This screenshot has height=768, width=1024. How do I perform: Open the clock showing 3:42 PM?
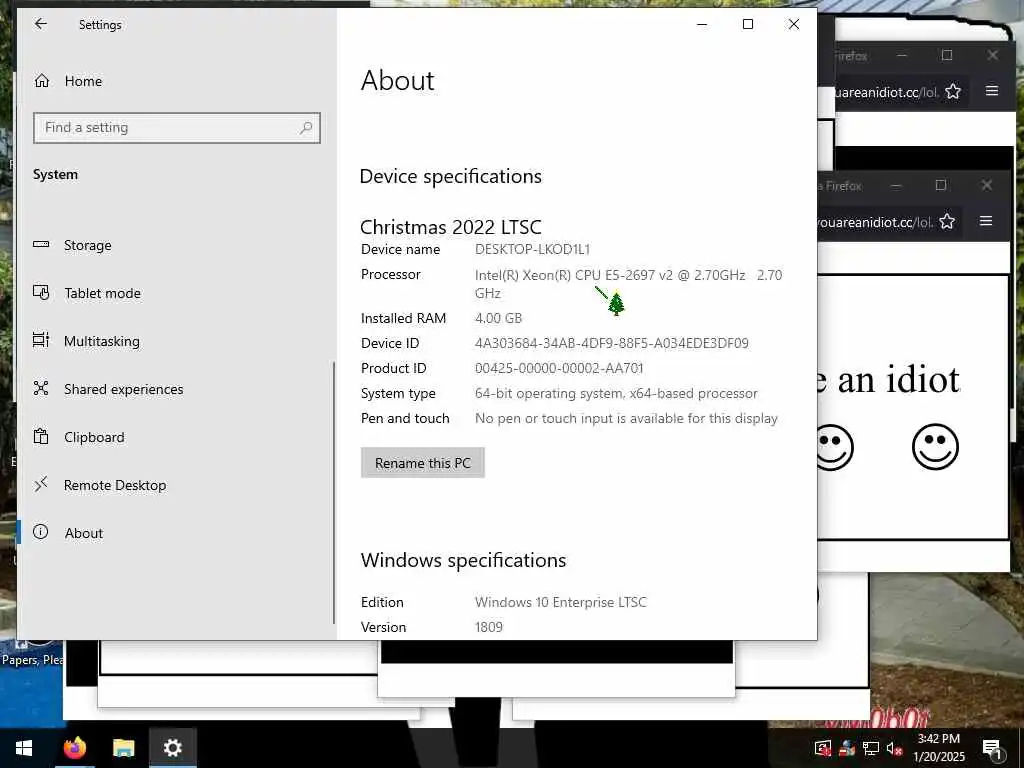938,748
